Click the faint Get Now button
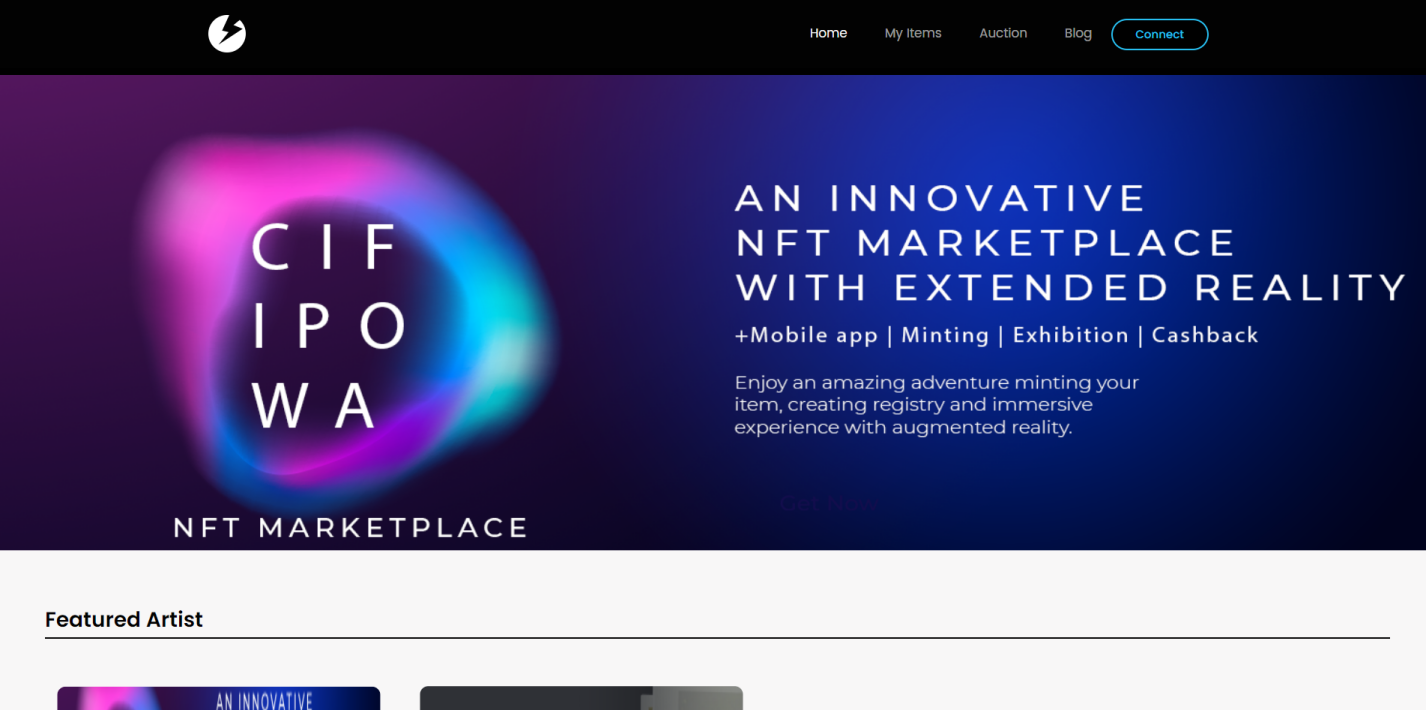 (829, 505)
